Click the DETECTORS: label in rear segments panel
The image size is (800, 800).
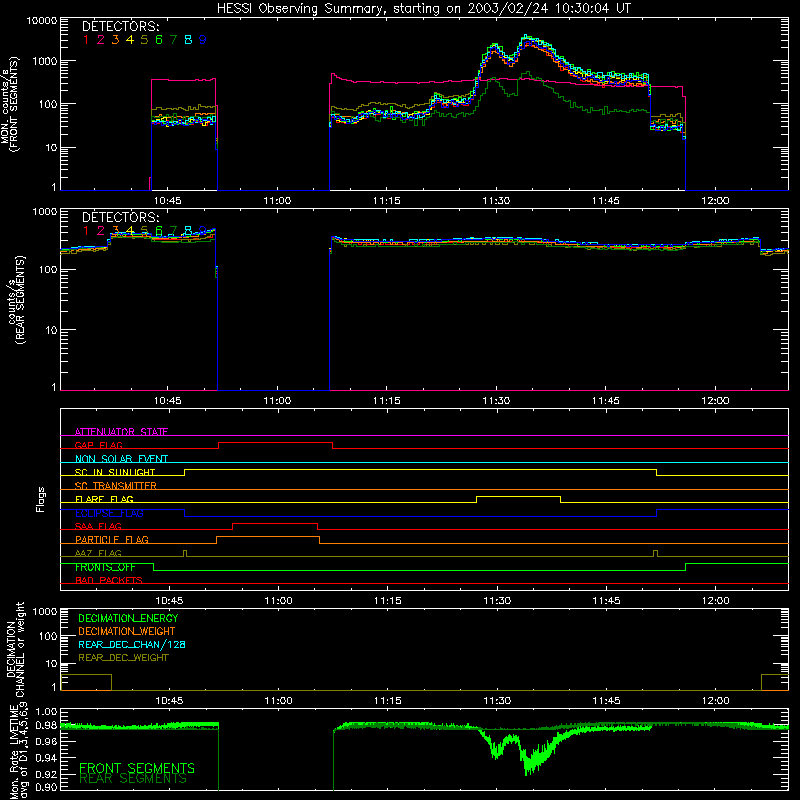click(121, 217)
